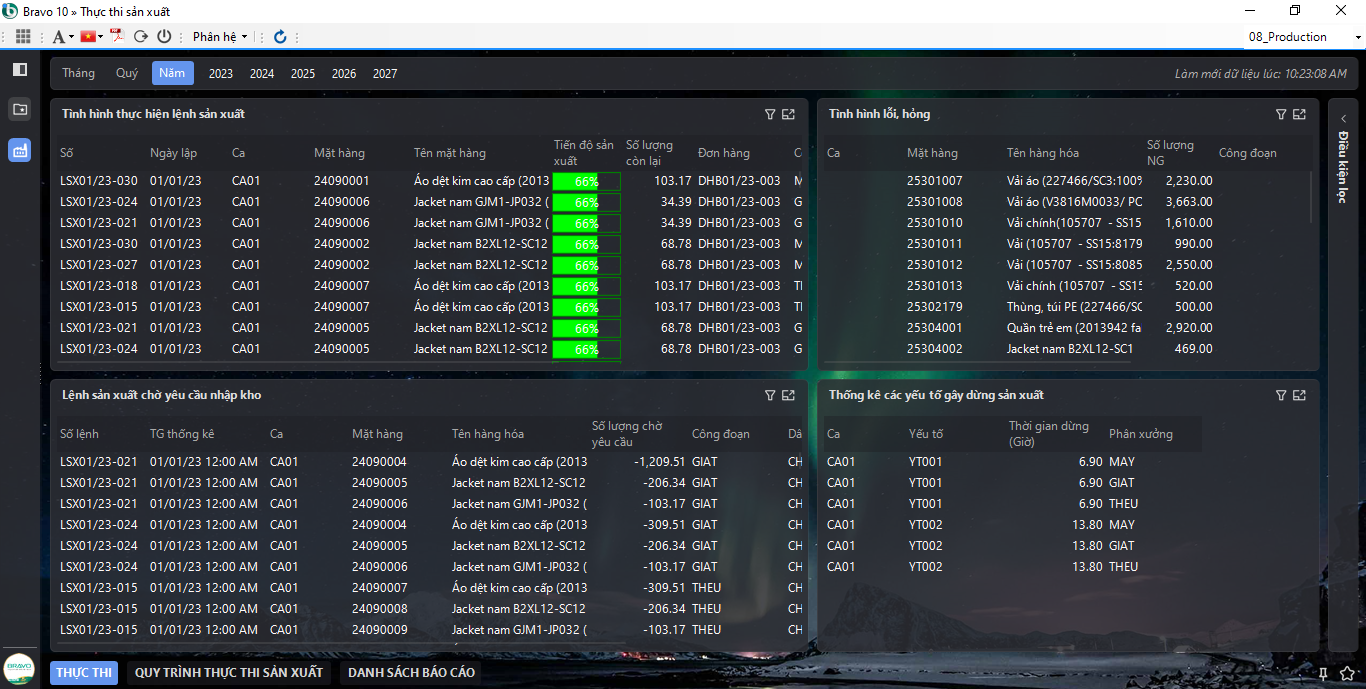Open the Phân hệ dropdown
Viewport: 1366px width, 689px height.
pos(219,37)
